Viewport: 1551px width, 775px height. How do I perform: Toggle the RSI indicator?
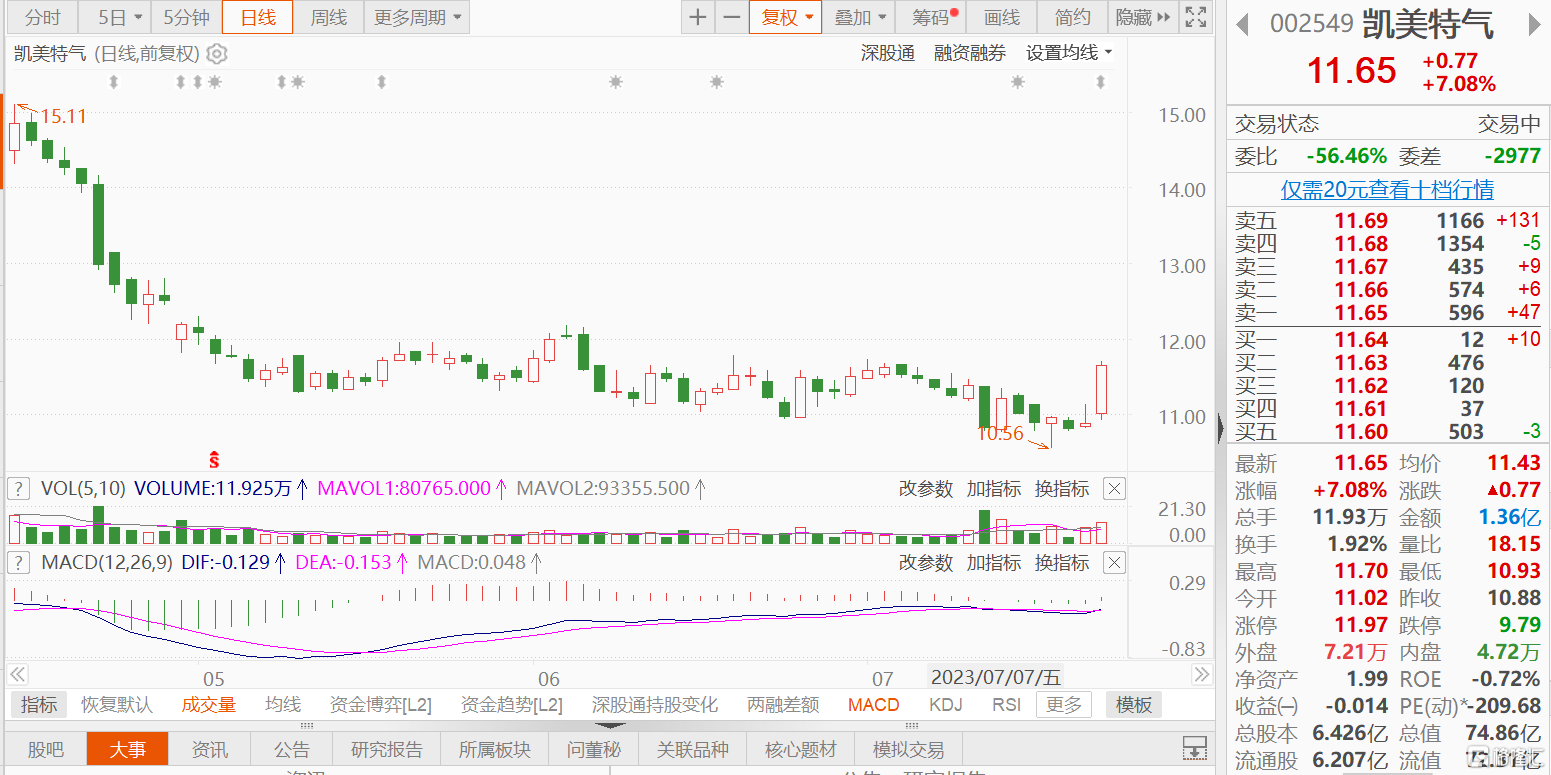point(1006,705)
